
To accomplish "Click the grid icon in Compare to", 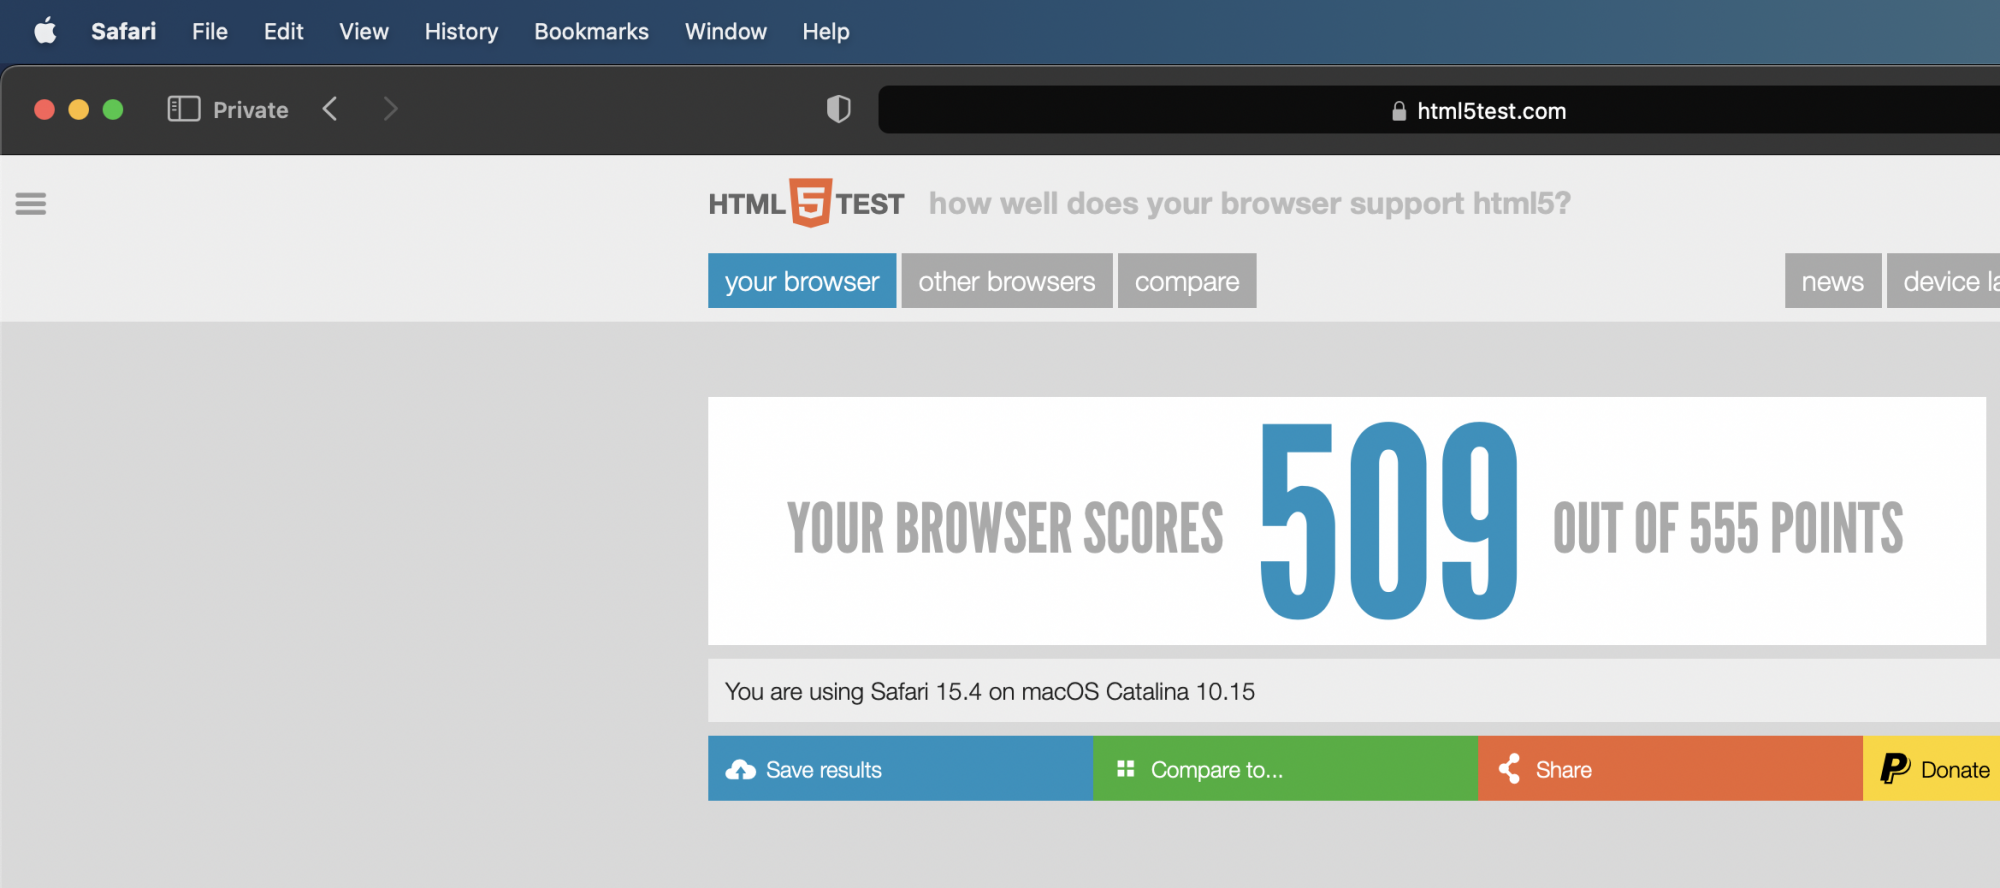I will 1126,768.
